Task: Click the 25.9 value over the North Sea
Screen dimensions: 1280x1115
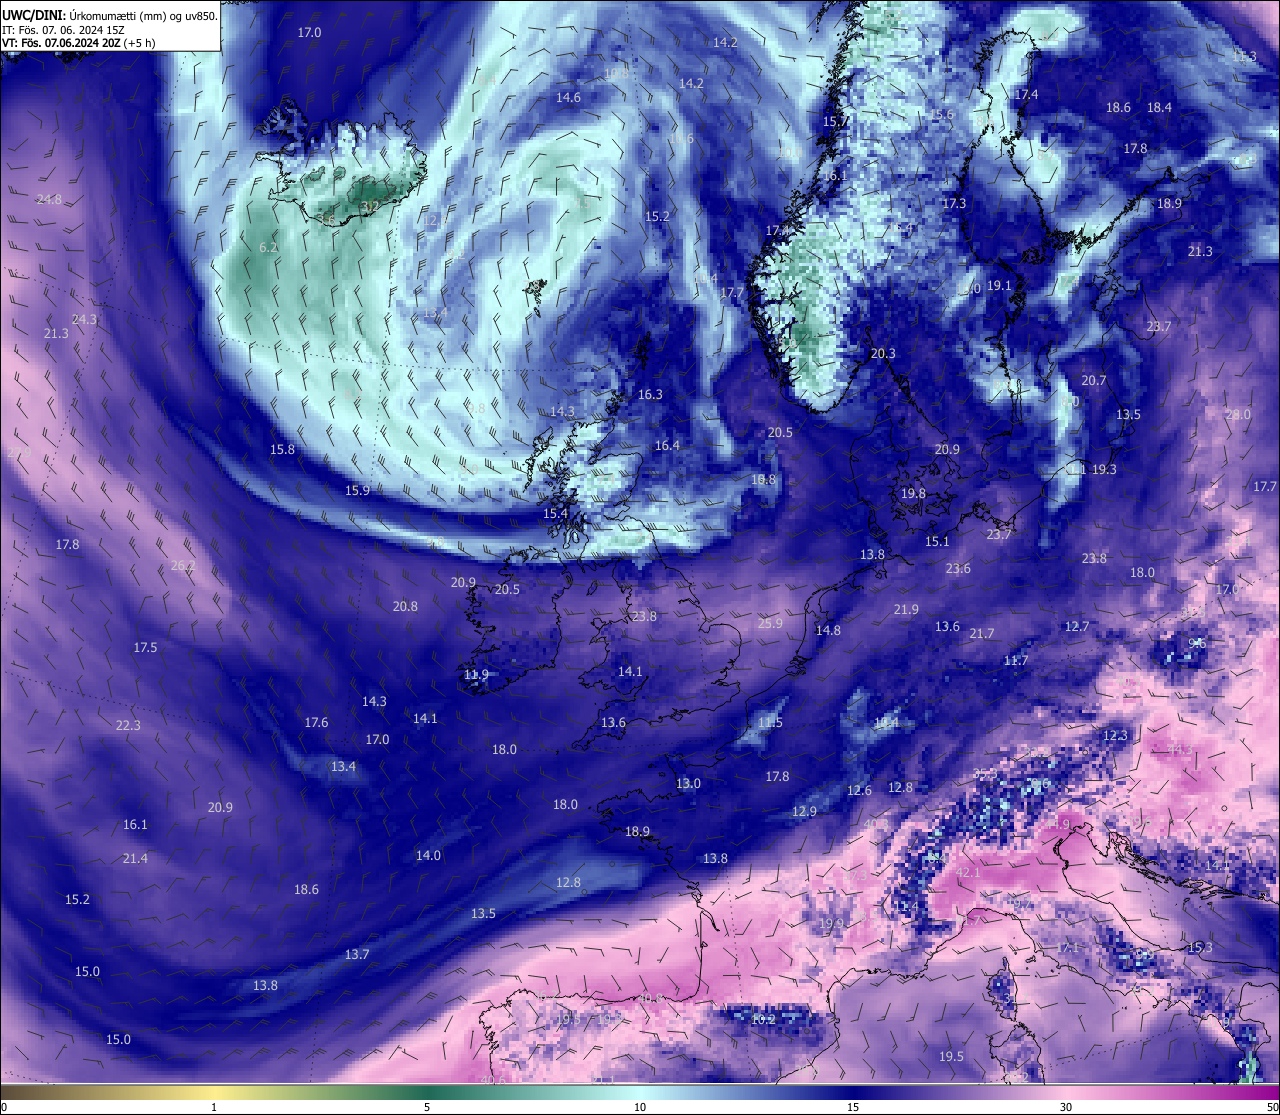Action: [x=770, y=624]
